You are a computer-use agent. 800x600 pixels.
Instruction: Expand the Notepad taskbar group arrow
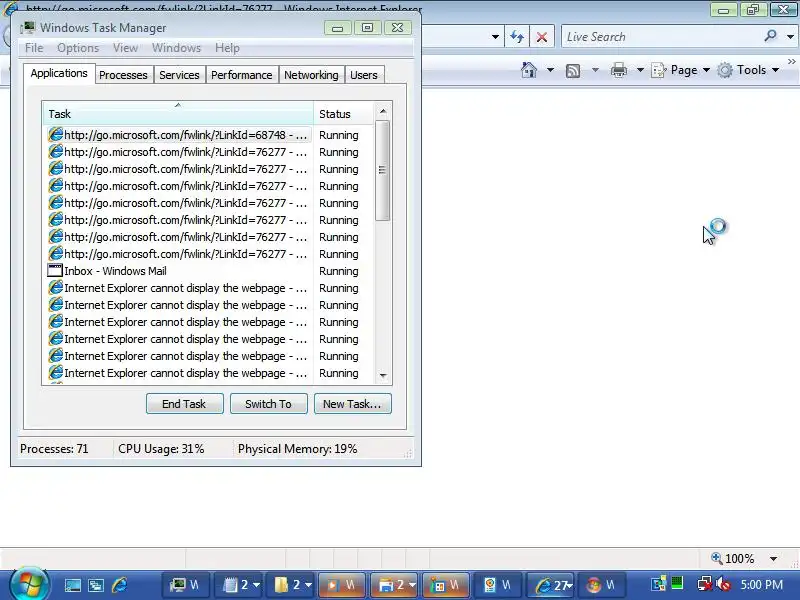256,585
